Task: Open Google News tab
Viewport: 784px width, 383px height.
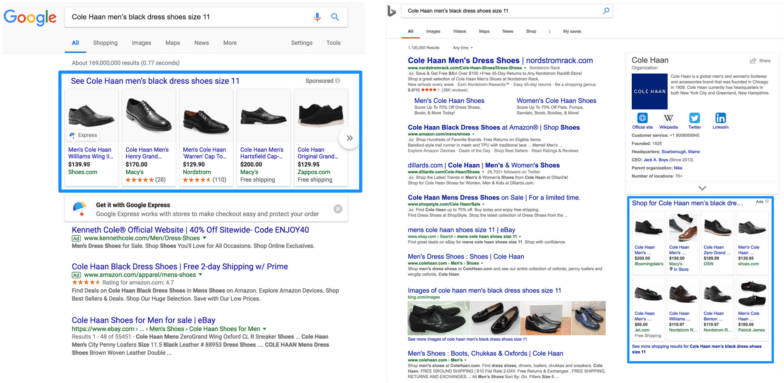Action: point(202,43)
